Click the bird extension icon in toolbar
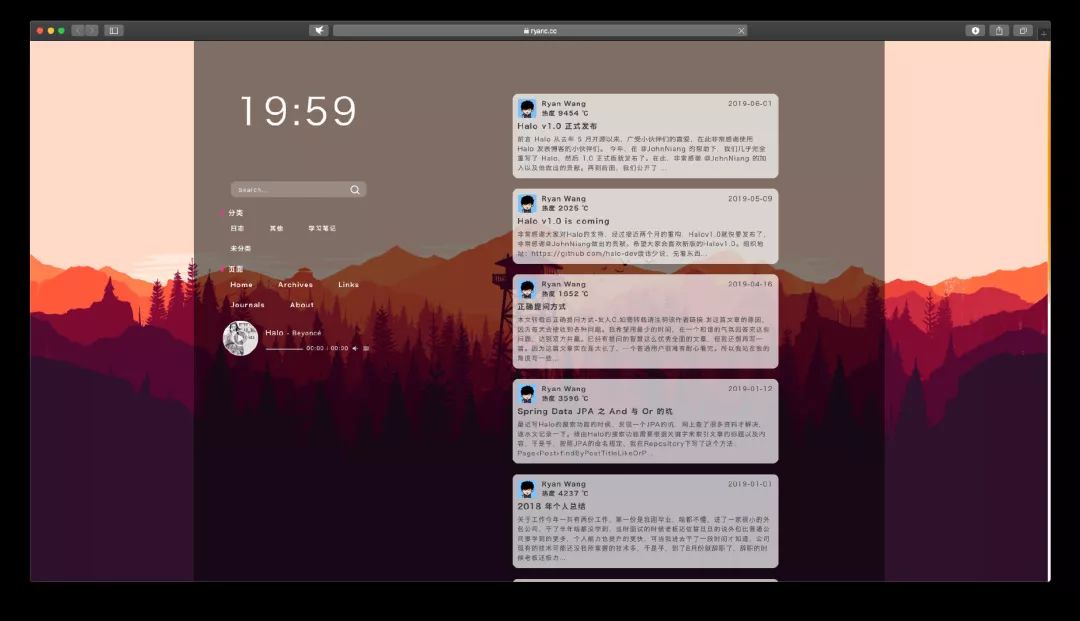 318,30
